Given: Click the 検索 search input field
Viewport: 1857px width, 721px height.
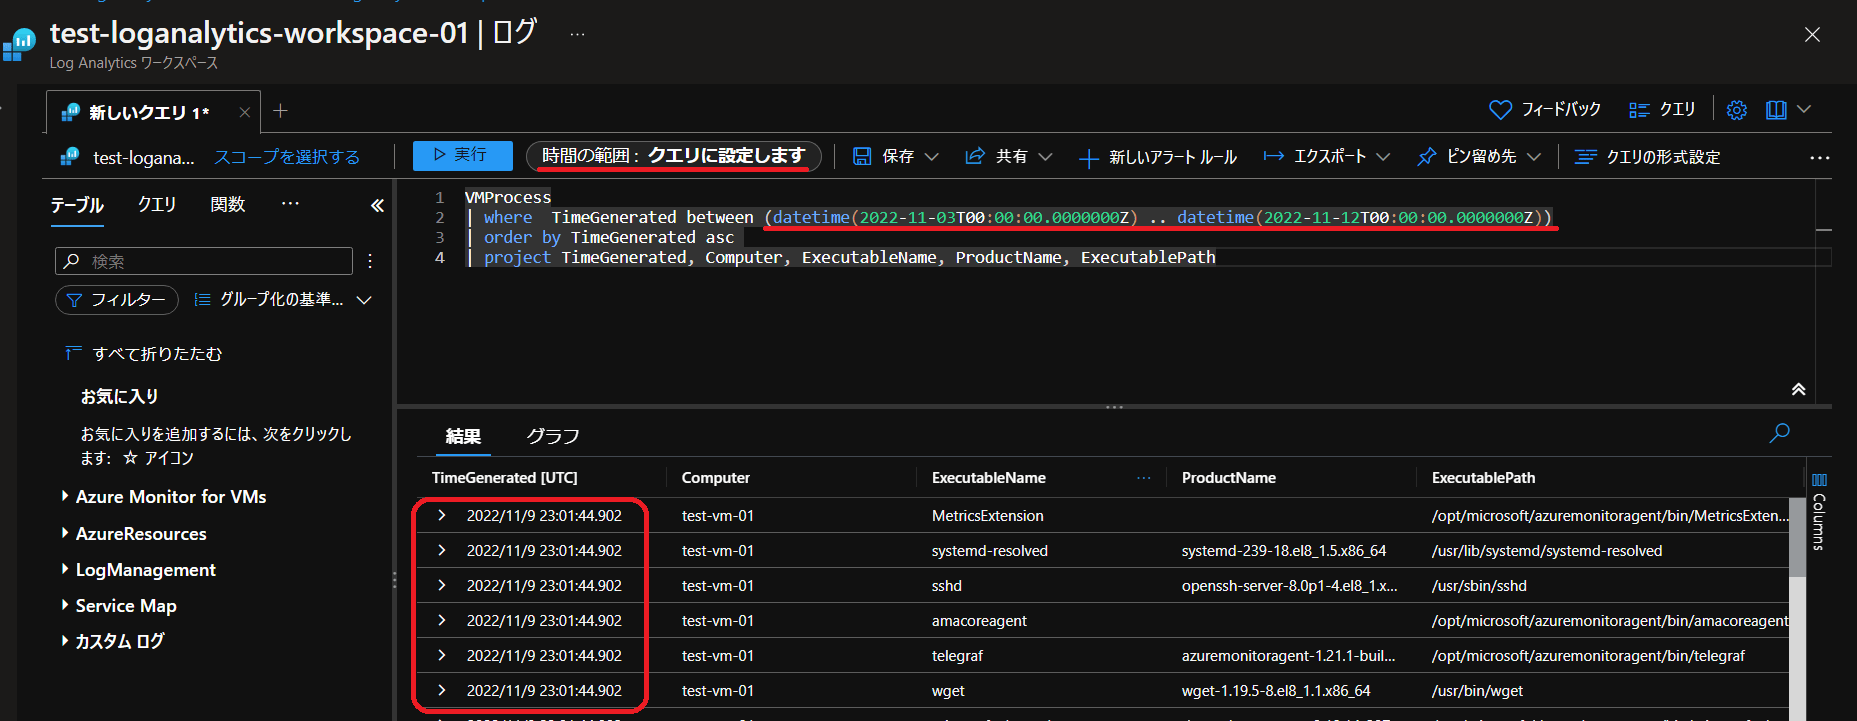Looking at the screenshot, I should (204, 261).
